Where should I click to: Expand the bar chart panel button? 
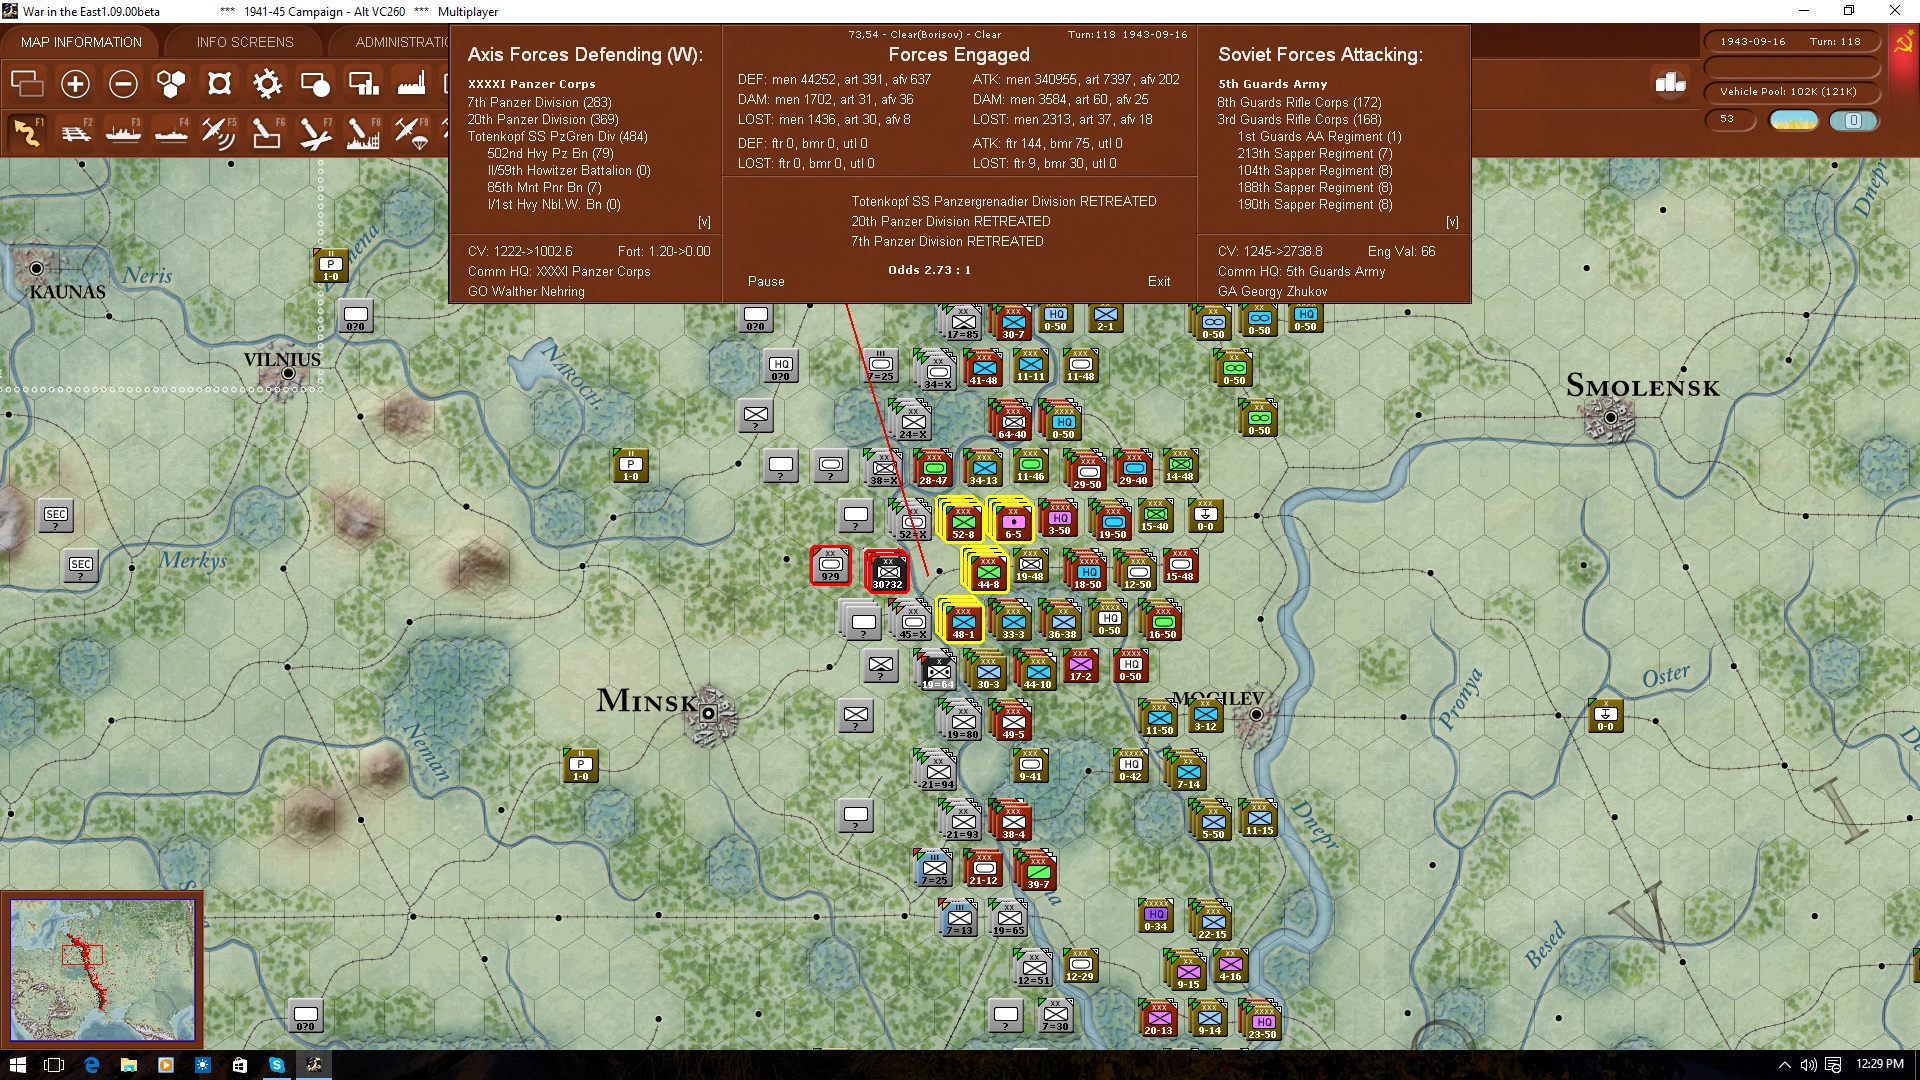(x=1670, y=83)
